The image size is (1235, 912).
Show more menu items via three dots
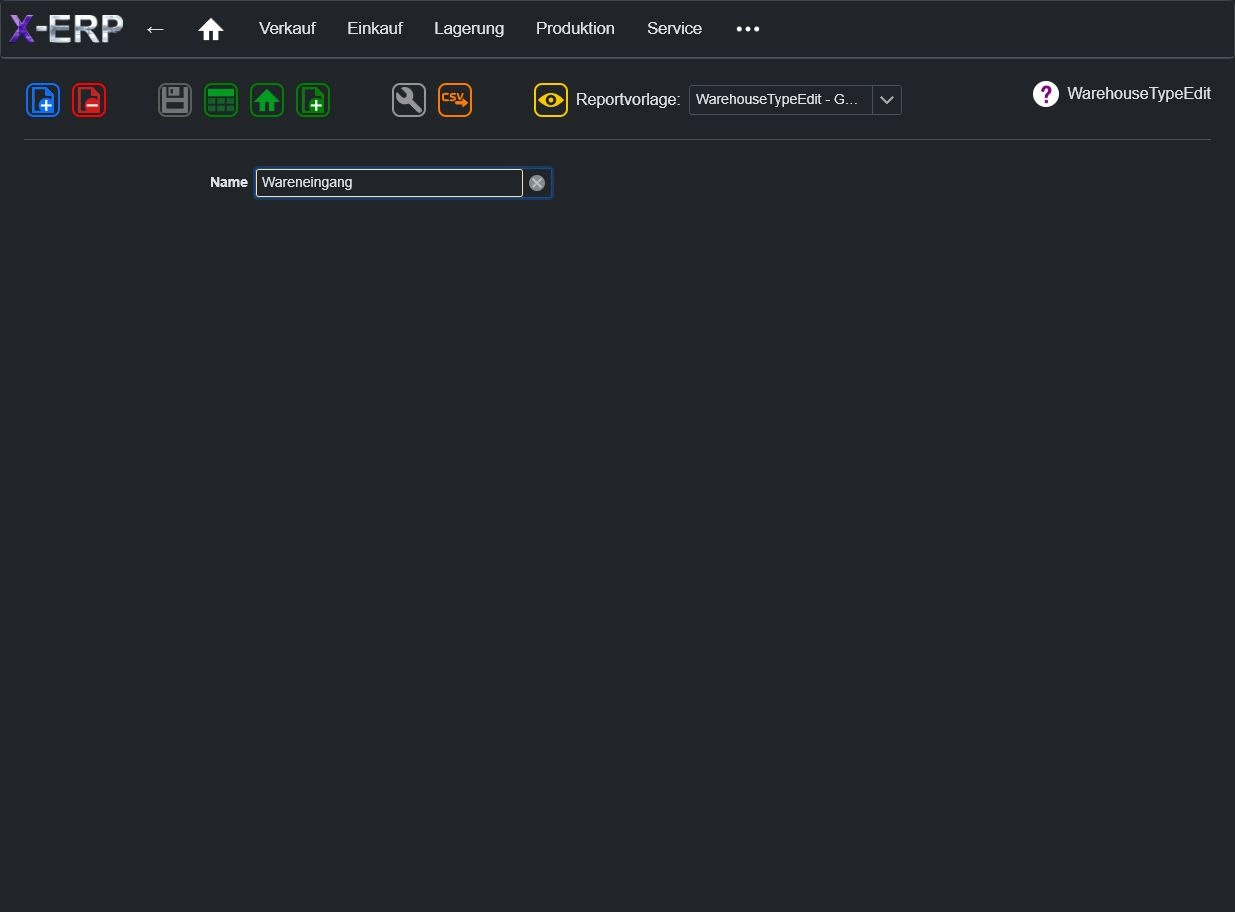point(748,29)
